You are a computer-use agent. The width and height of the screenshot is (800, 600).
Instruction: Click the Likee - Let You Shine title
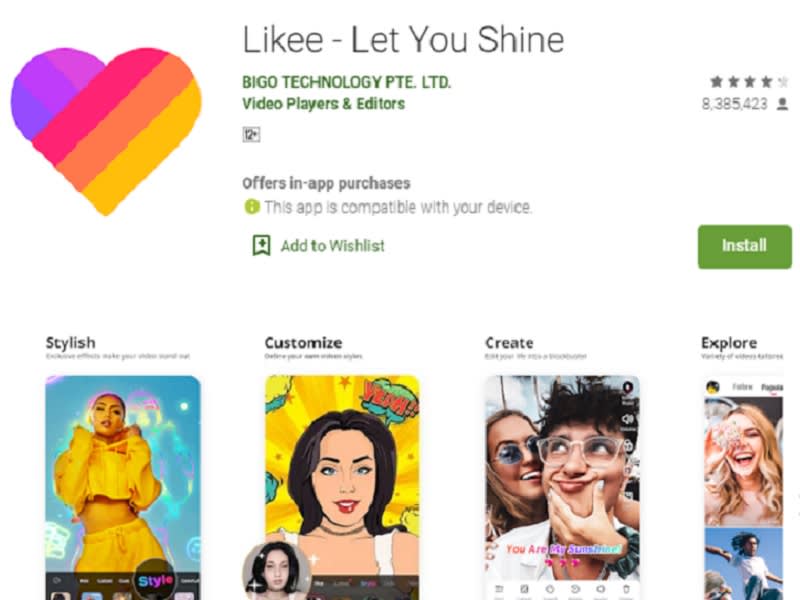pyautogui.click(x=403, y=40)
